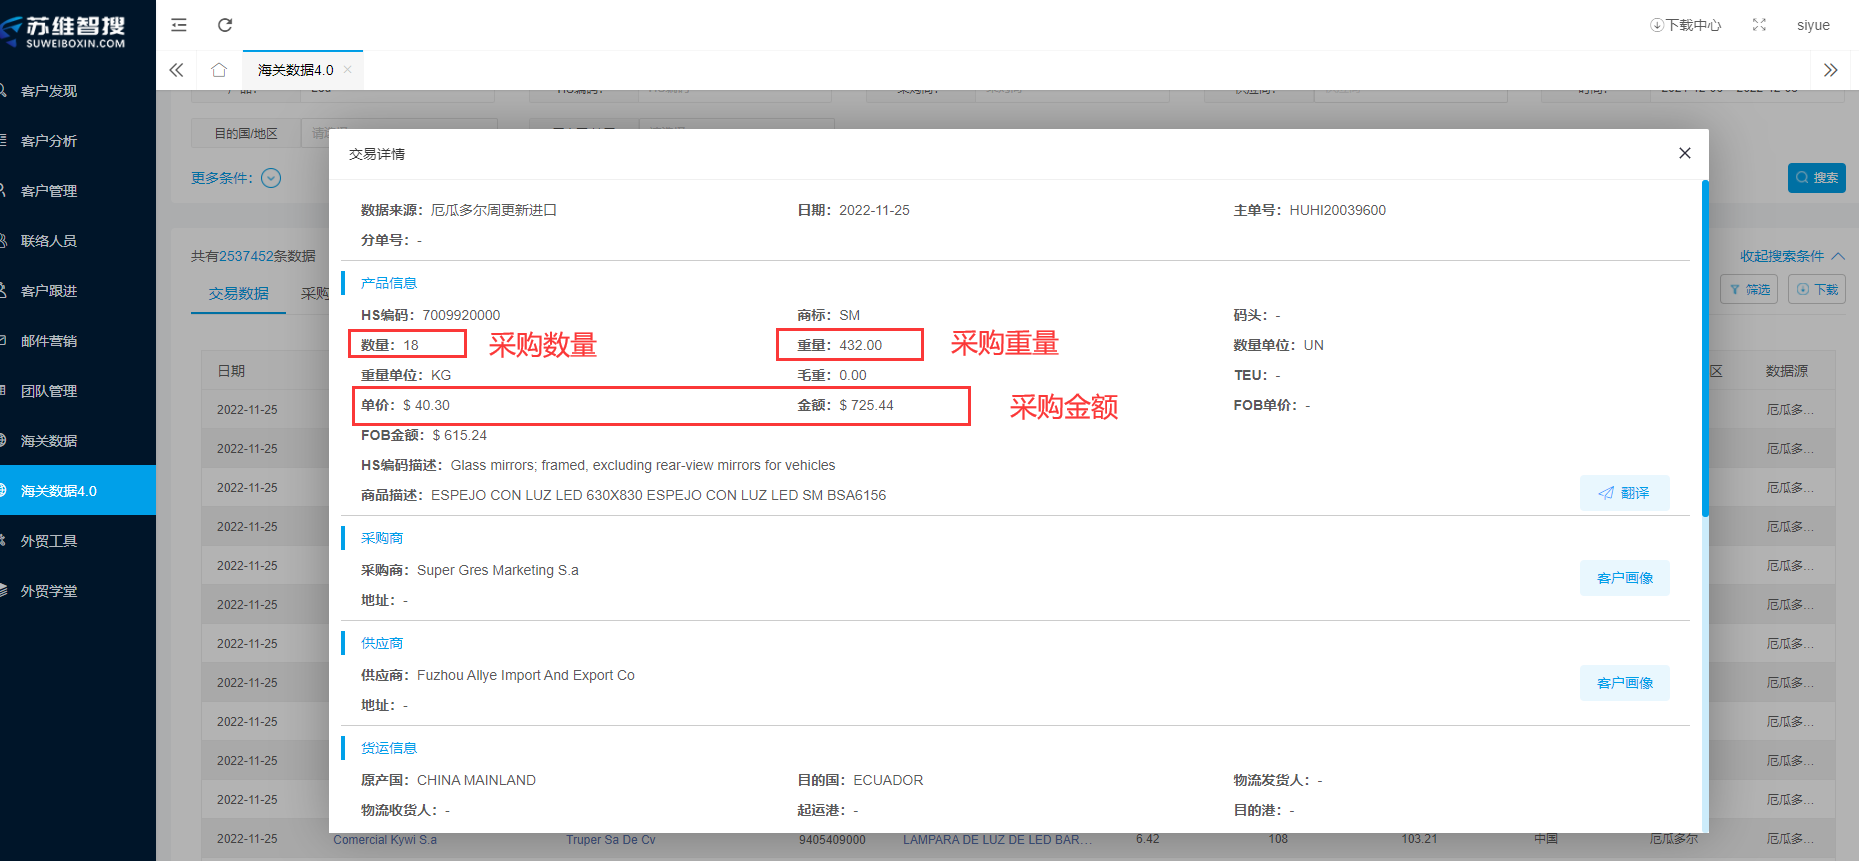Switch to 海关数据4.0 tab
1859x861 pixels.
[296, 70]
